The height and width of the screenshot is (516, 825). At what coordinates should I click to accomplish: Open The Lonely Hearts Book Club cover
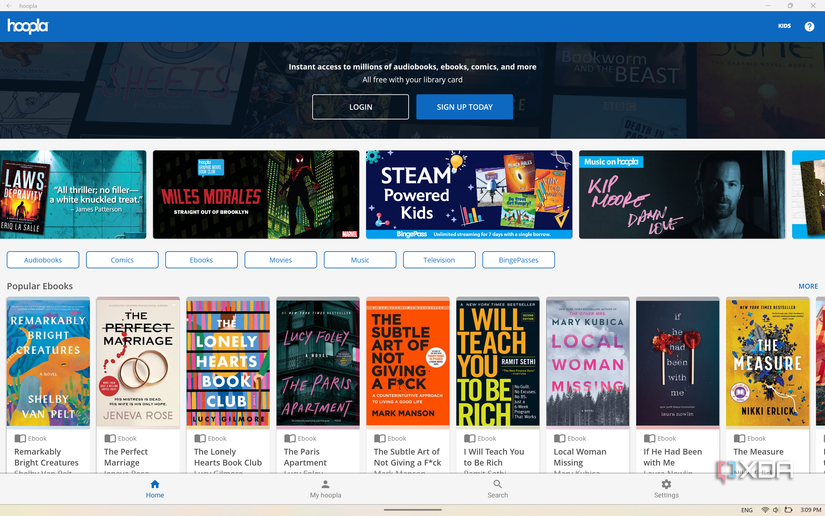(x=228, y=362)
